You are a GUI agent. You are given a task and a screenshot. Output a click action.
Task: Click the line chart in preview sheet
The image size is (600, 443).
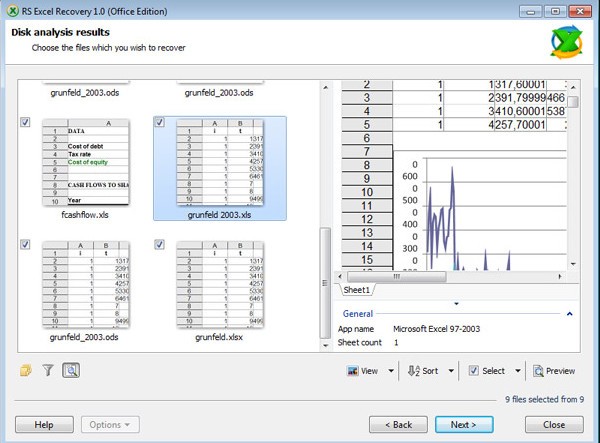[480, 210]
